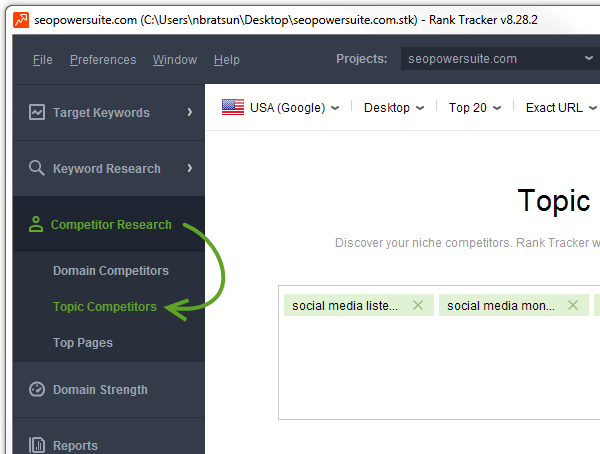Open the Exact URL dropdown
Viewport: 600px width, 454px height.
click(561, 108)
